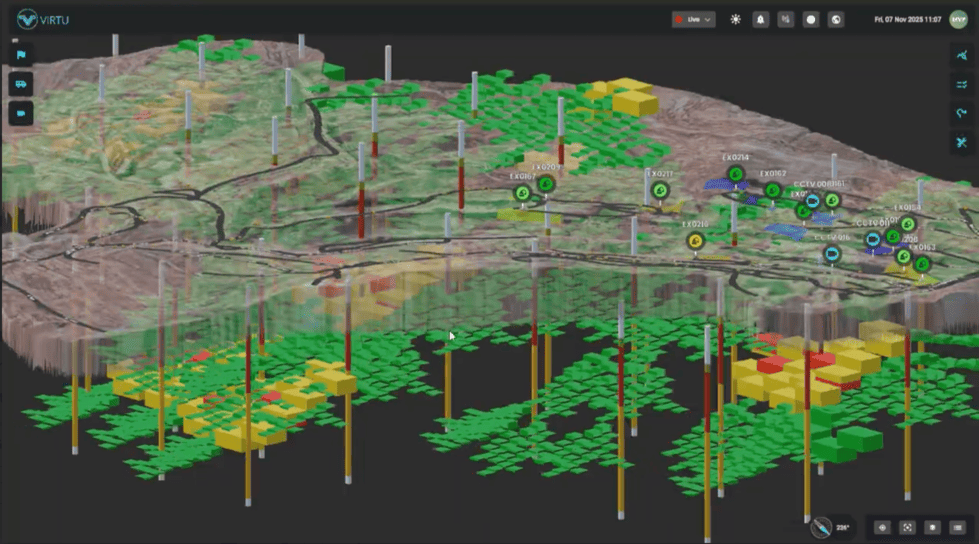Open the tools icon in right sidebar
Image resolution: width=979 pixels, height=544 pixels.
(962, 143)
